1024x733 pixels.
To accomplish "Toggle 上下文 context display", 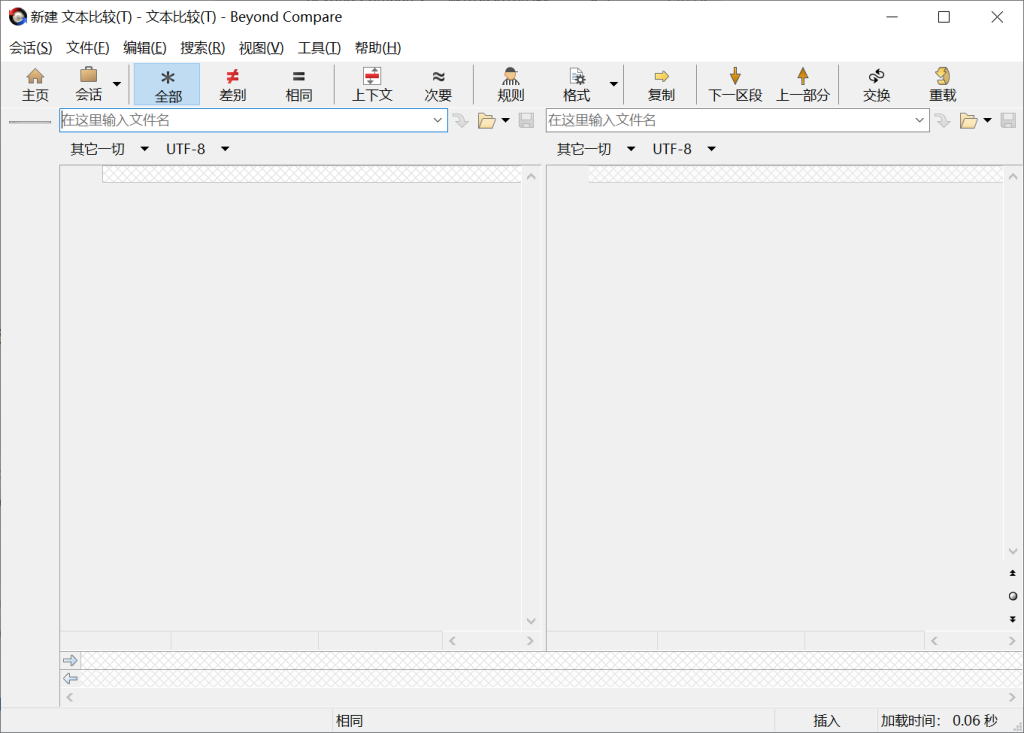I will tap(372, 85).
